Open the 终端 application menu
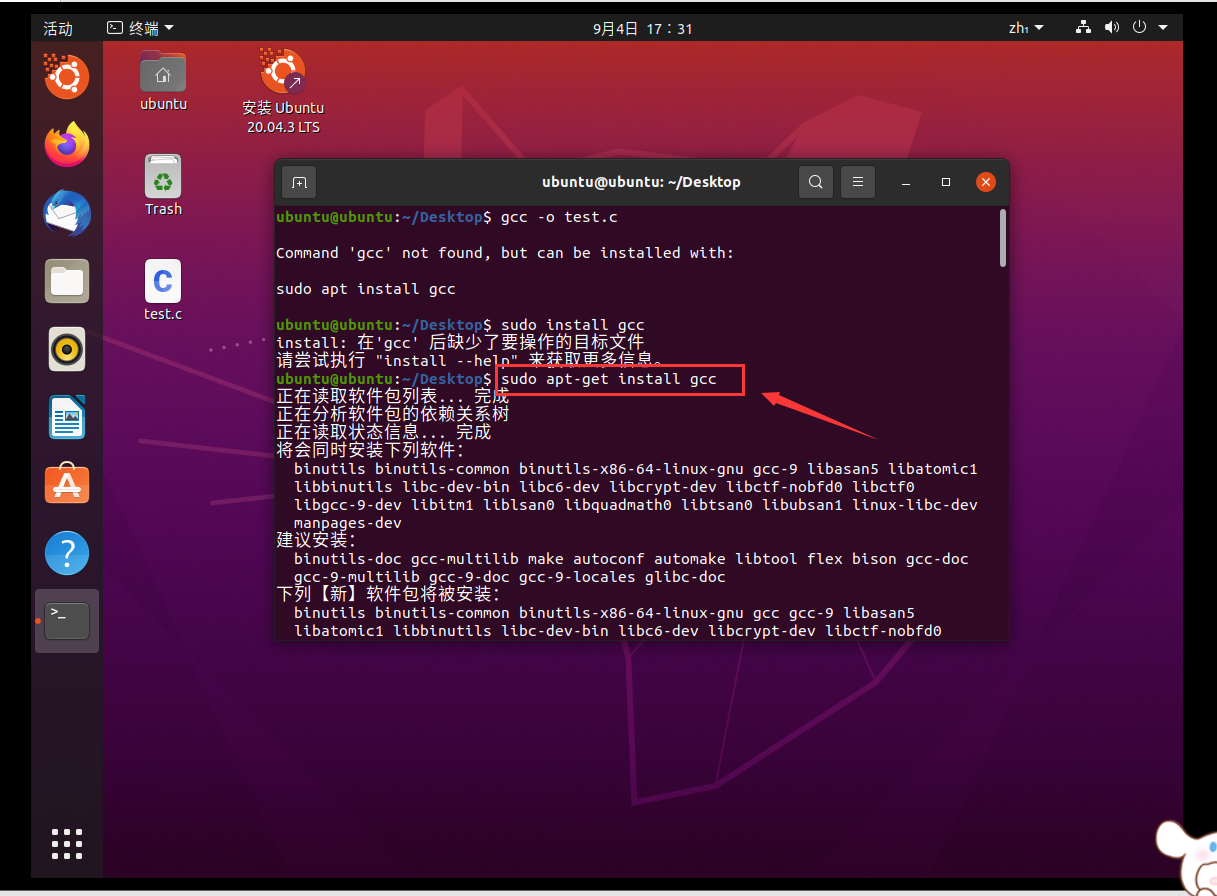 143,27
